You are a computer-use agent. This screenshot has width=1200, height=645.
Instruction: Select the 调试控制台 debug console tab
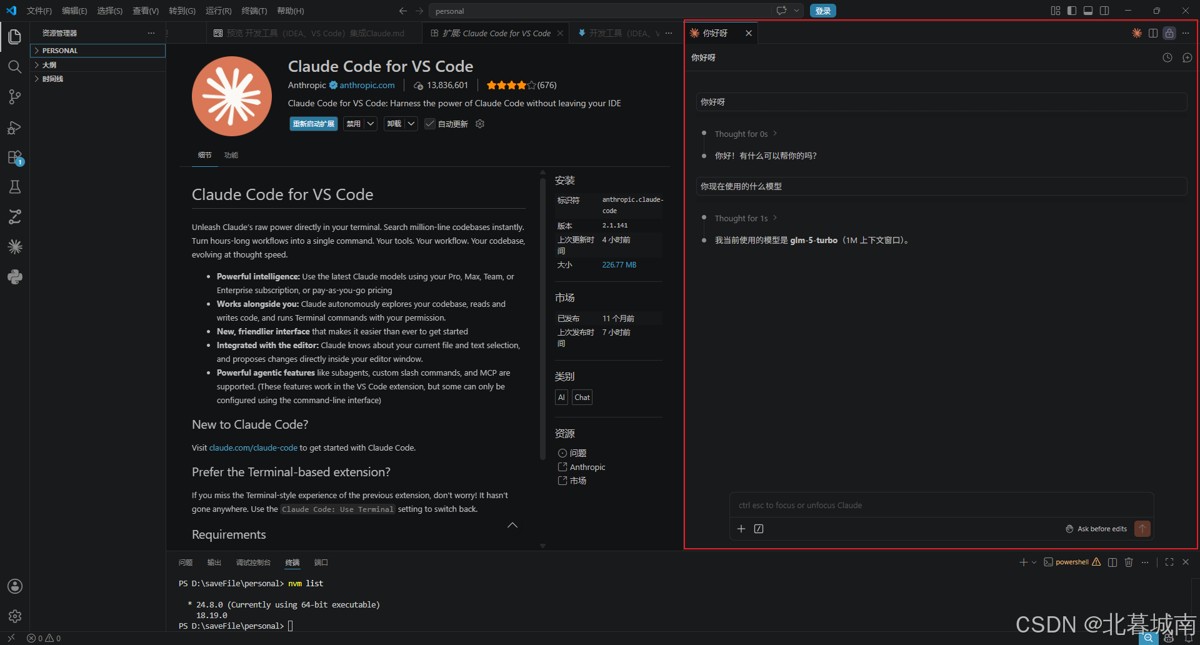tap(253, 563)
